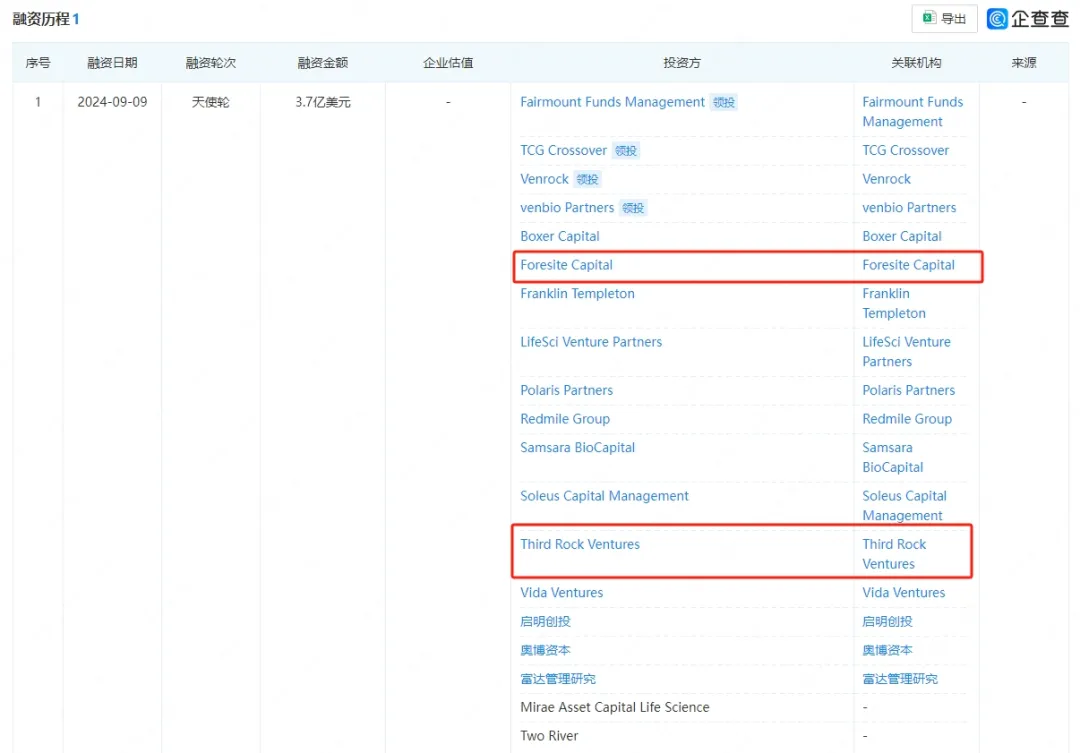
Task: Click 奥博资本 in related institution column
Action: 887,650
